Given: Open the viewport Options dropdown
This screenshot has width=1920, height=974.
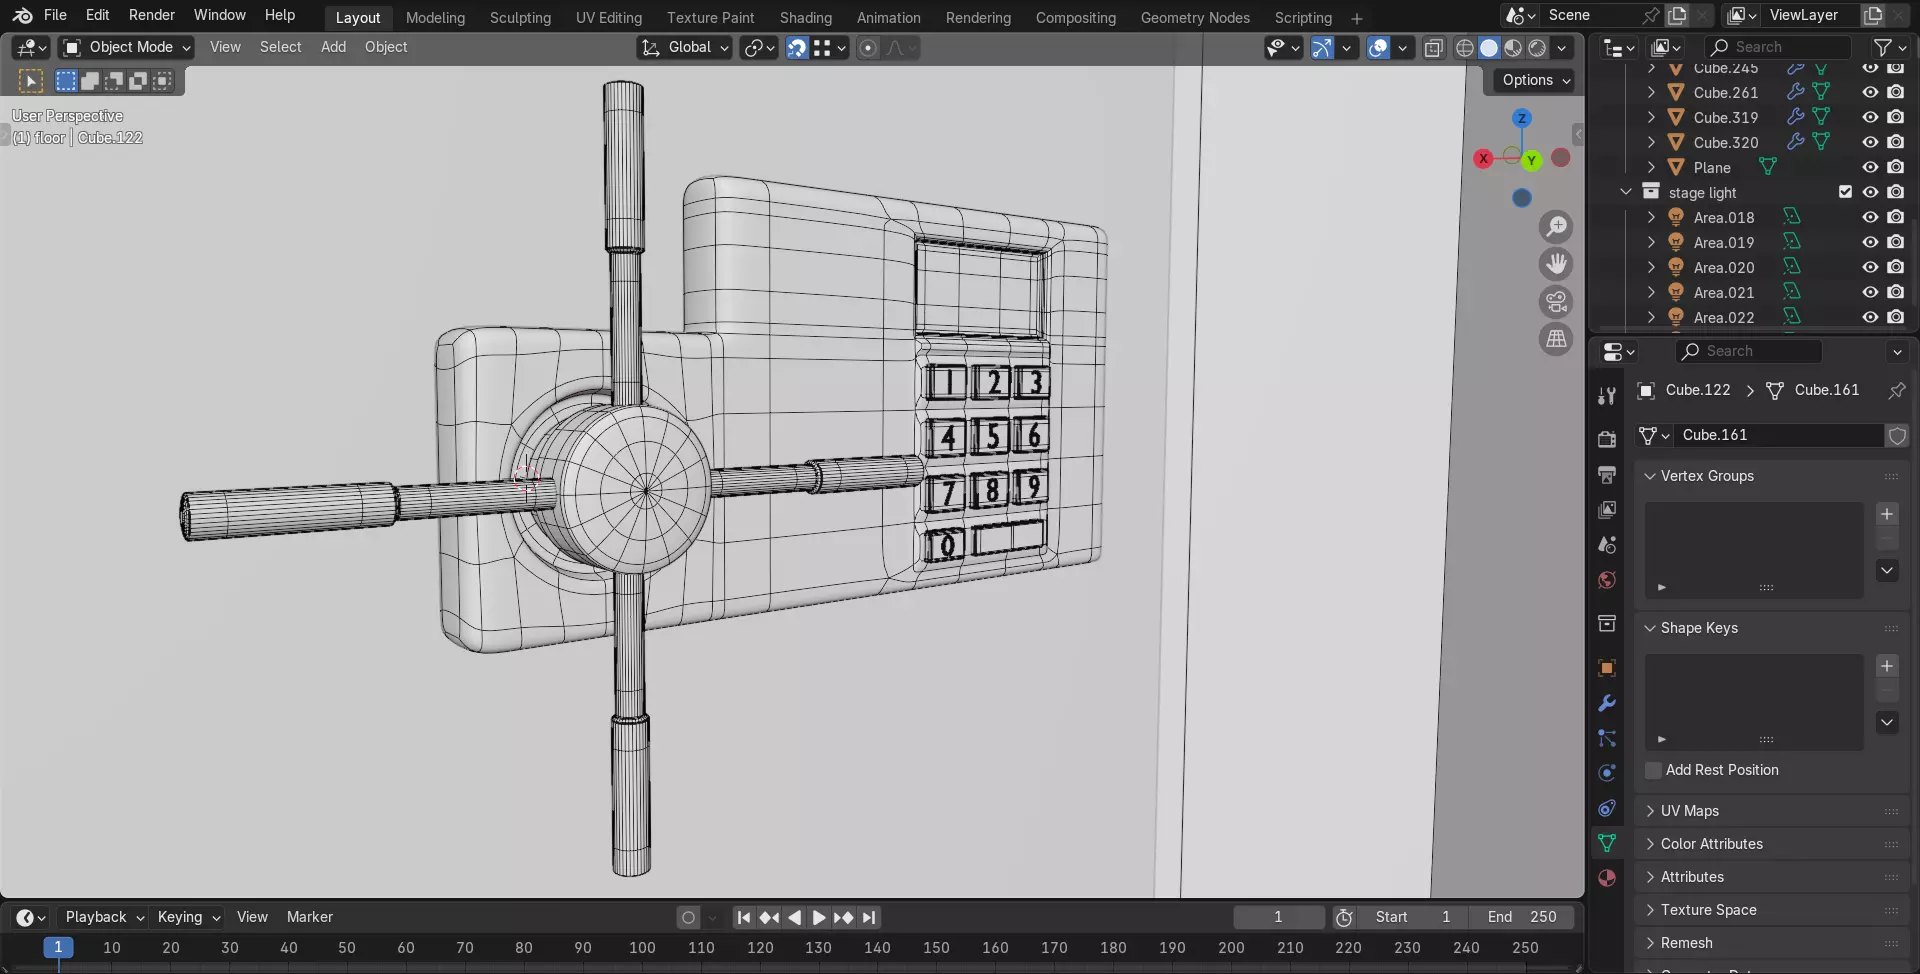Looking at the screenshot, I should pos(1536,80).
